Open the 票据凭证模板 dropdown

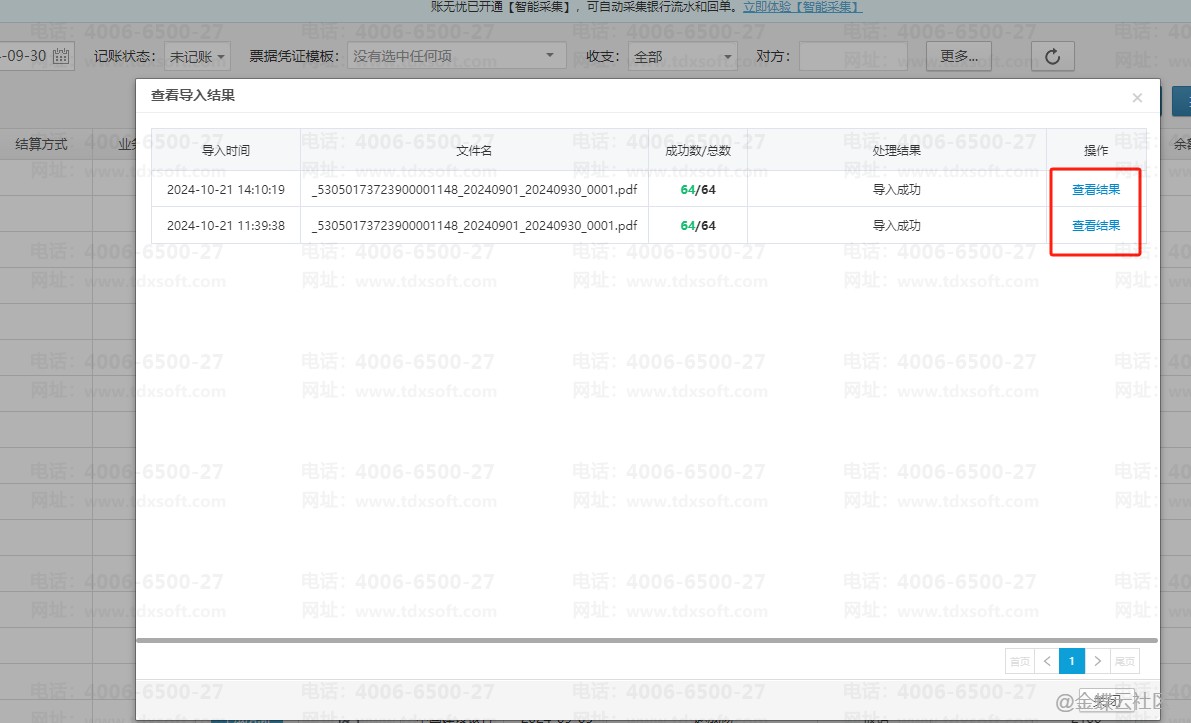(x=457, y=56)
